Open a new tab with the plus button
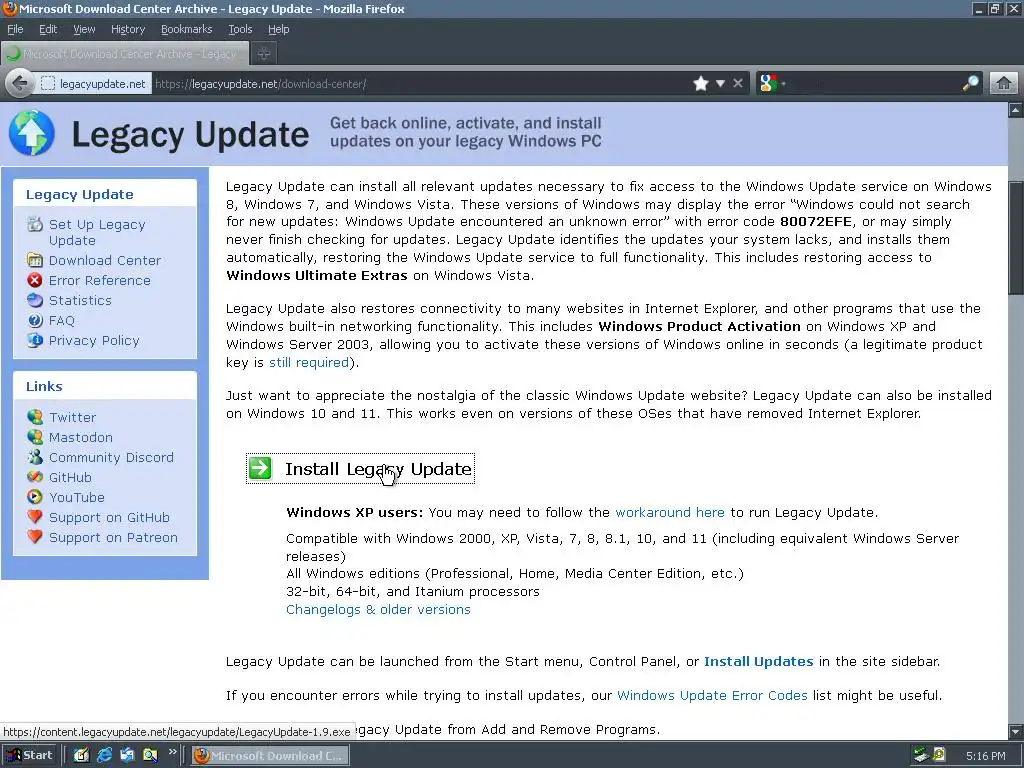Viewport: 1024px width, 768px height. (264, 54)
